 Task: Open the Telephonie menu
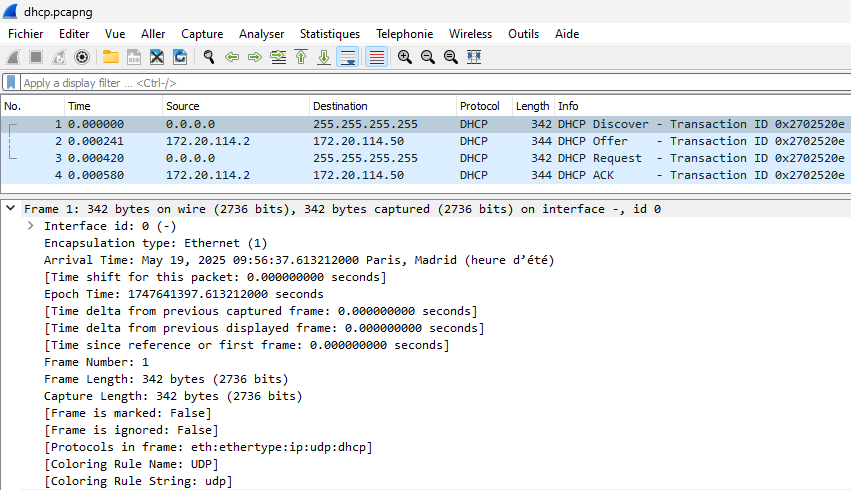pos(404,34)
